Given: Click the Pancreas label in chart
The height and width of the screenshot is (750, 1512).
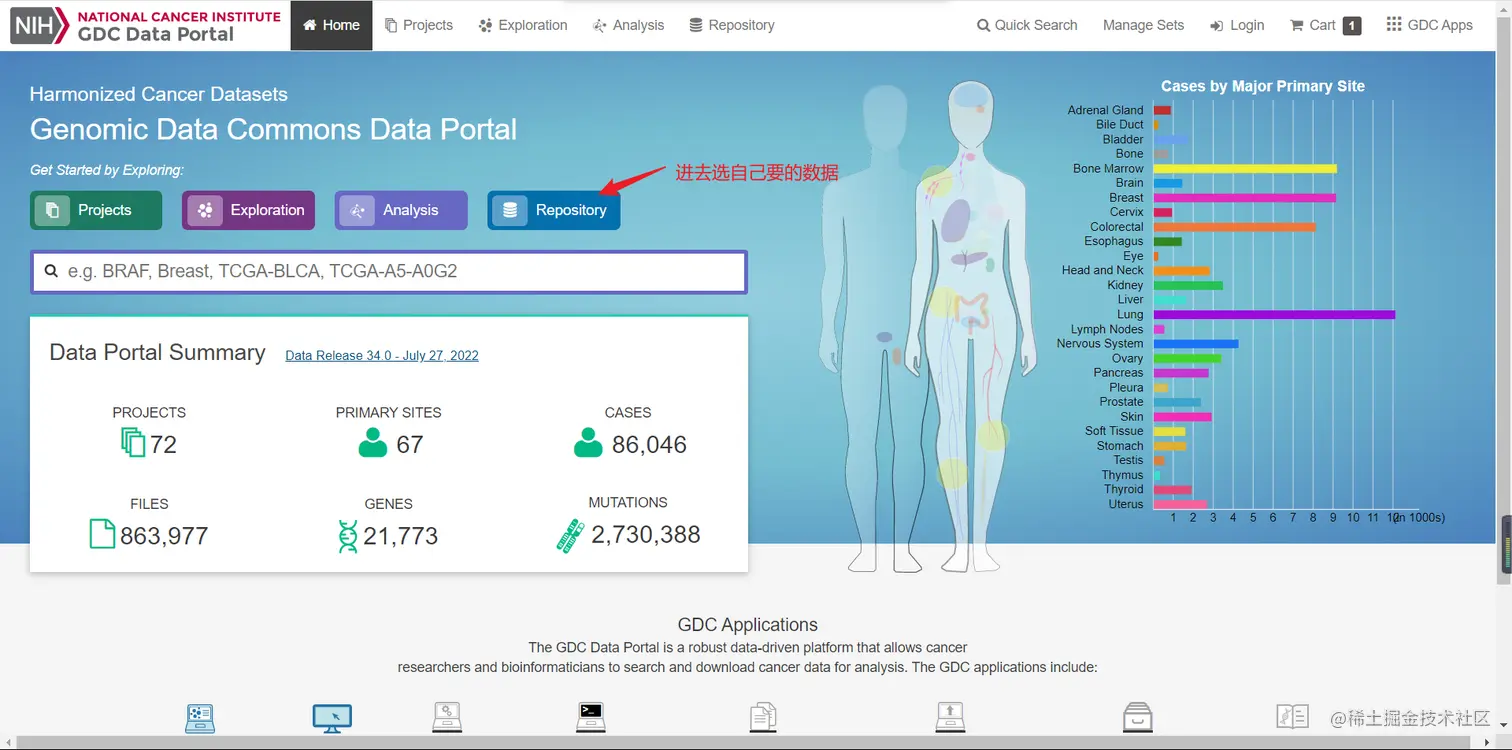Looking at the screenshot, I should (1118, 372).
